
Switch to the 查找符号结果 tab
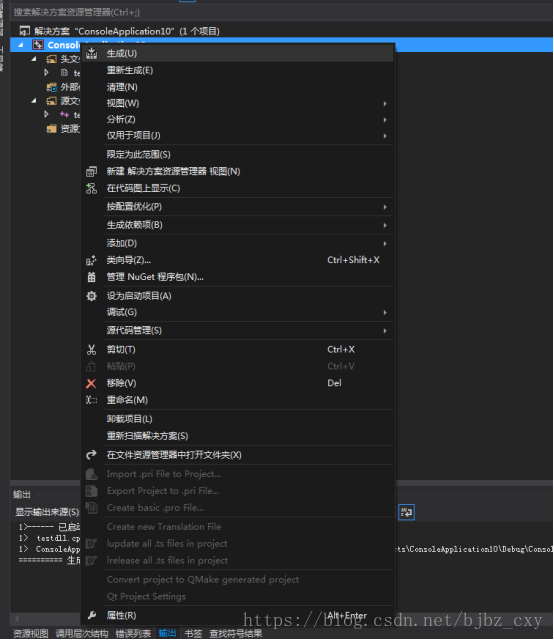236,633
